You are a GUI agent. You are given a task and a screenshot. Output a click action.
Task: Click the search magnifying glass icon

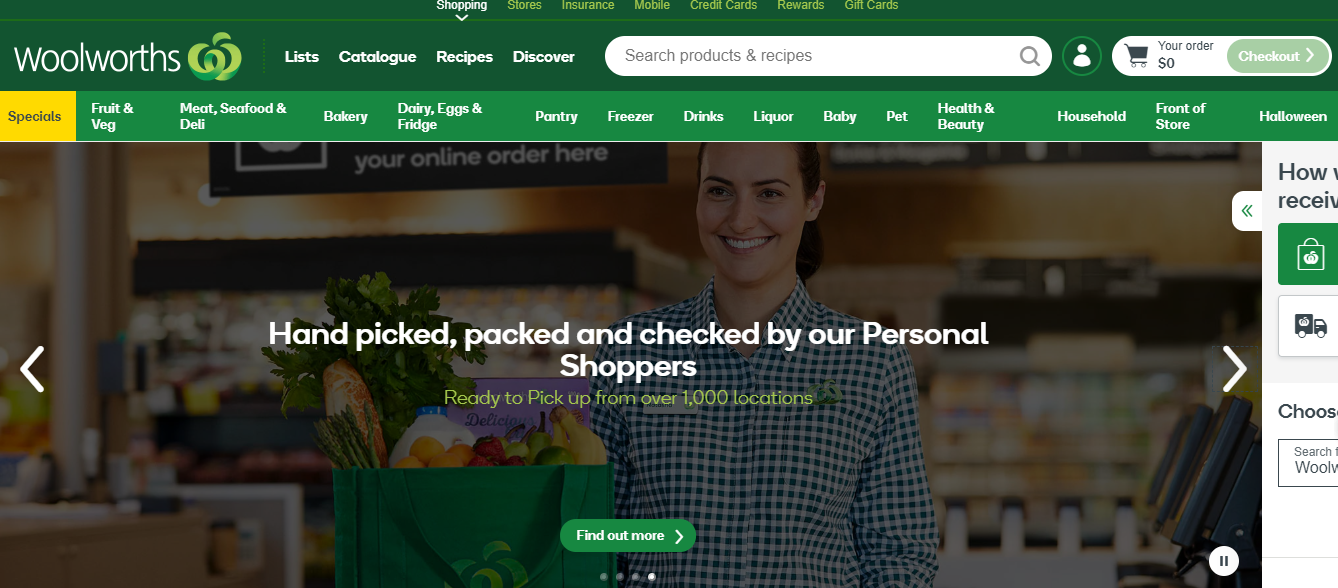[1029, 56]
